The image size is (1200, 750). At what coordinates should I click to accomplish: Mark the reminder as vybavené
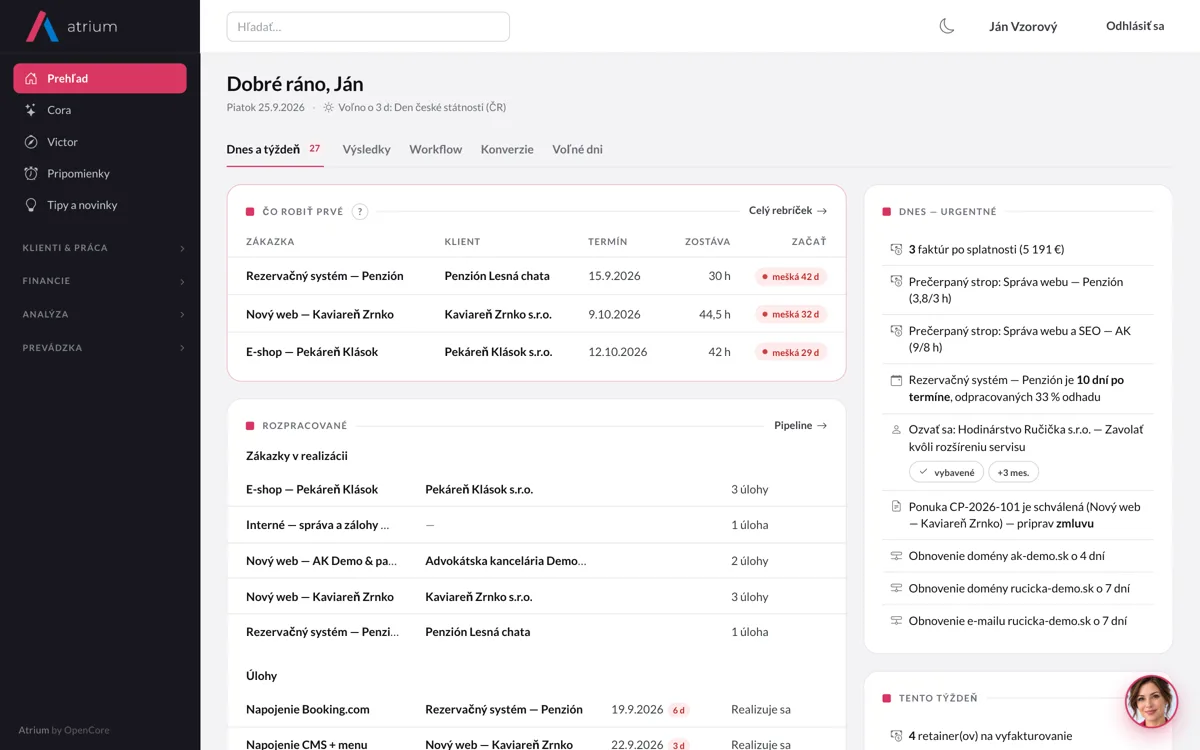pyautogui.click(x=946, y=472)
